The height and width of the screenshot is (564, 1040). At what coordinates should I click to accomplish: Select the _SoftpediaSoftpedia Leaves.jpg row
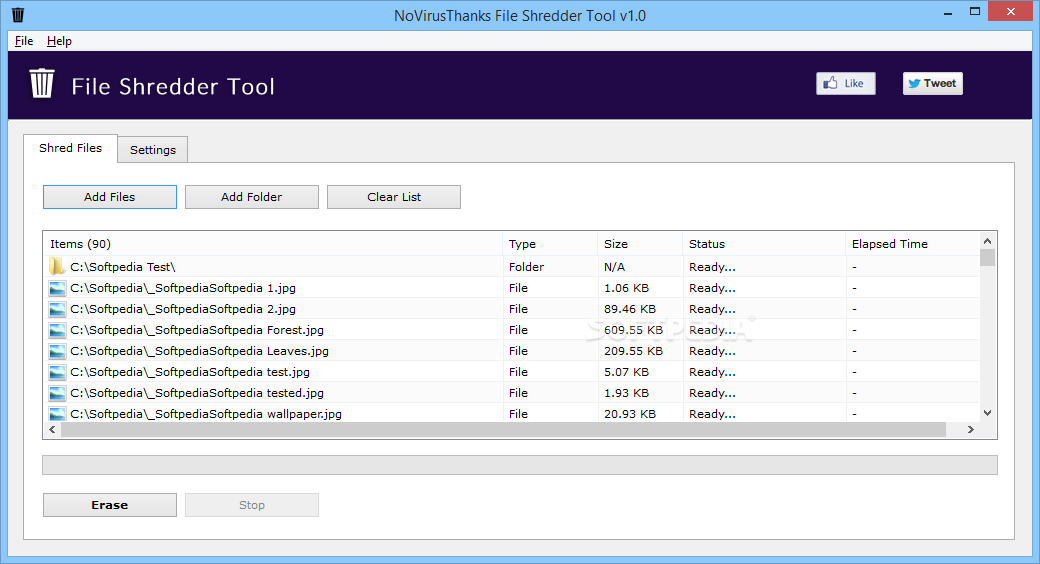(511, 351)
